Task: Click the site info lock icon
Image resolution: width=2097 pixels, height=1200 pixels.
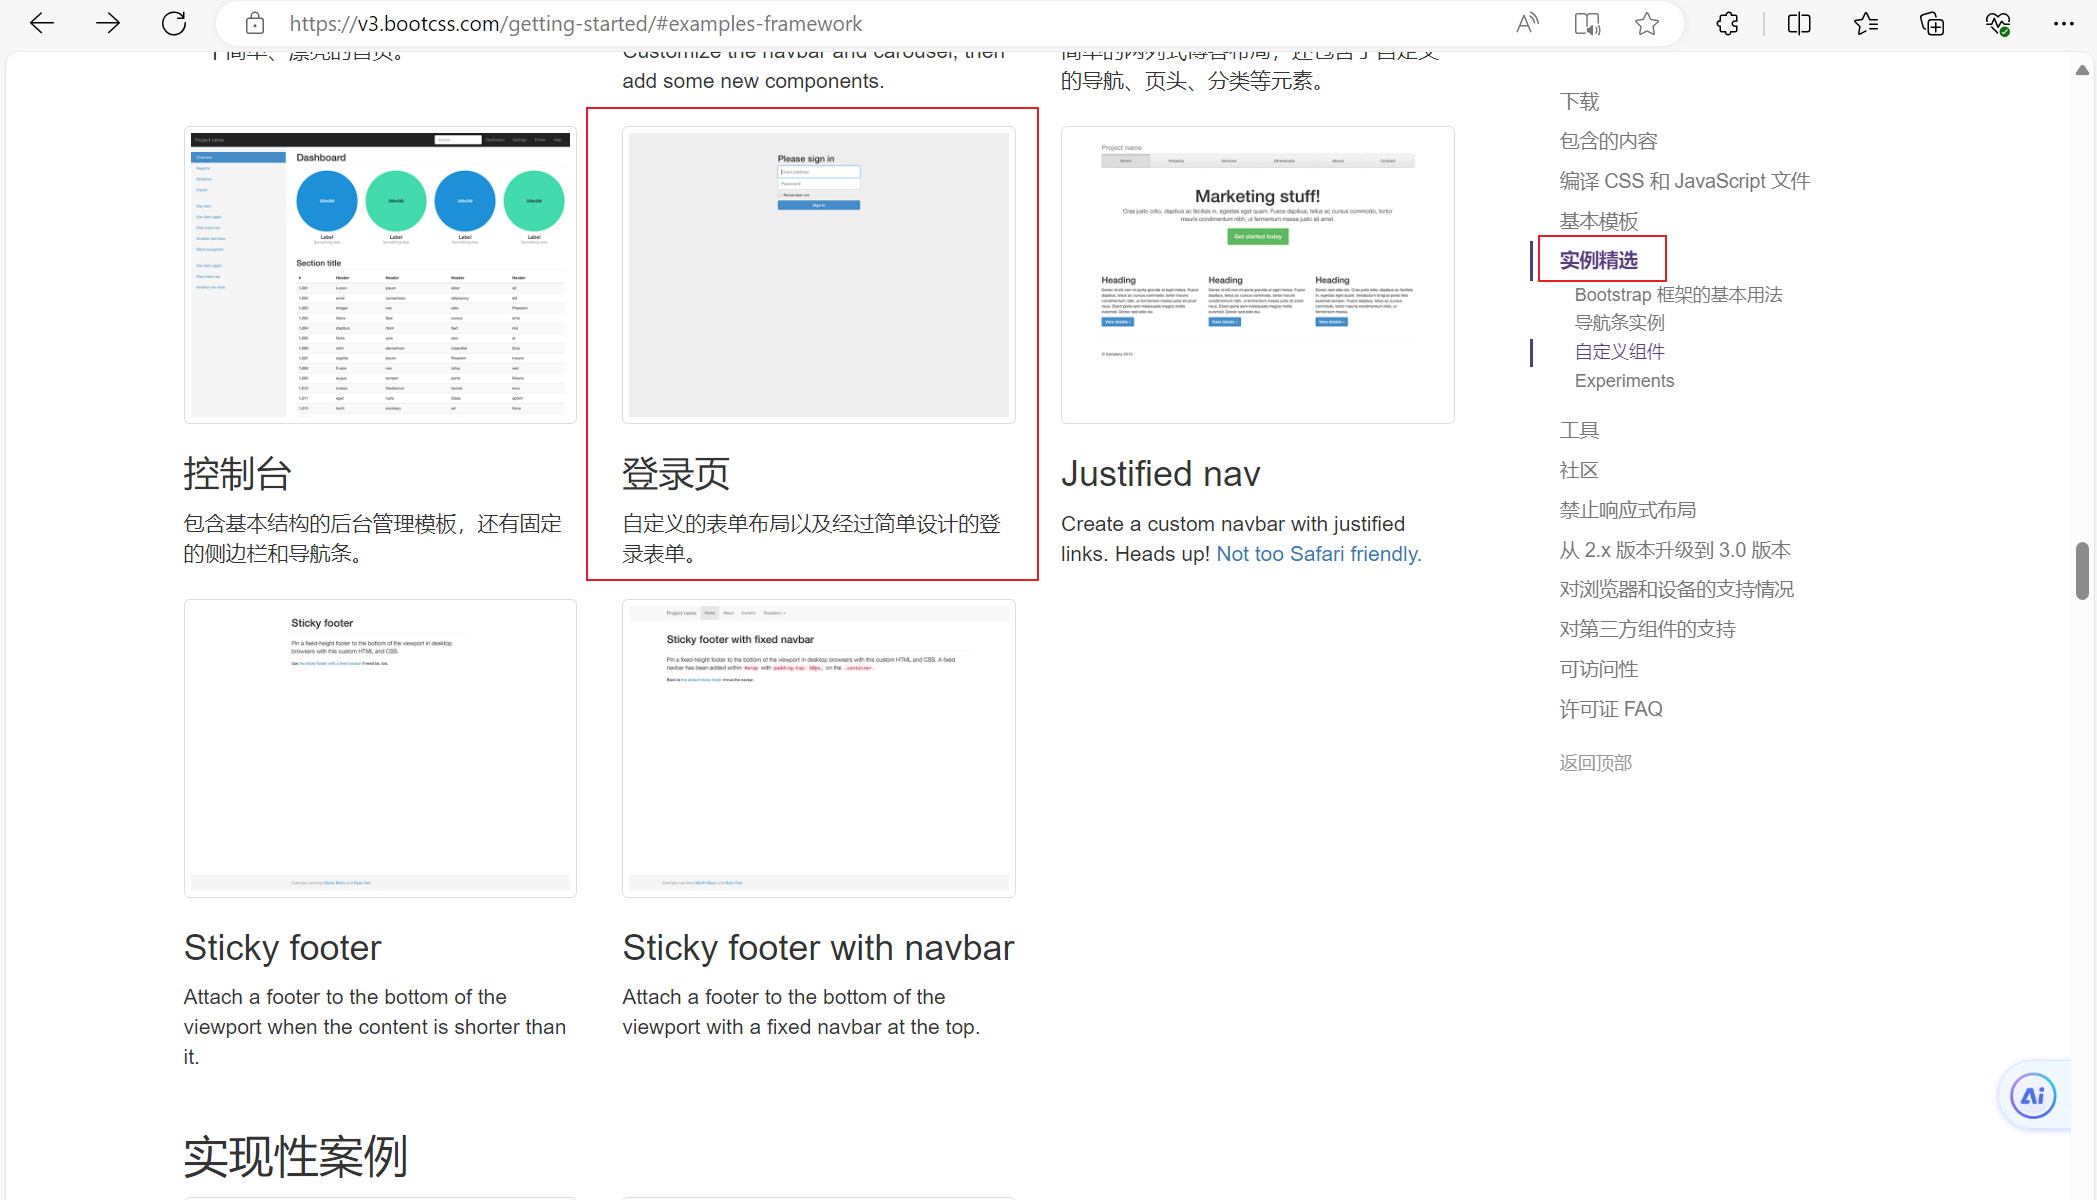Action: [255, 23]
